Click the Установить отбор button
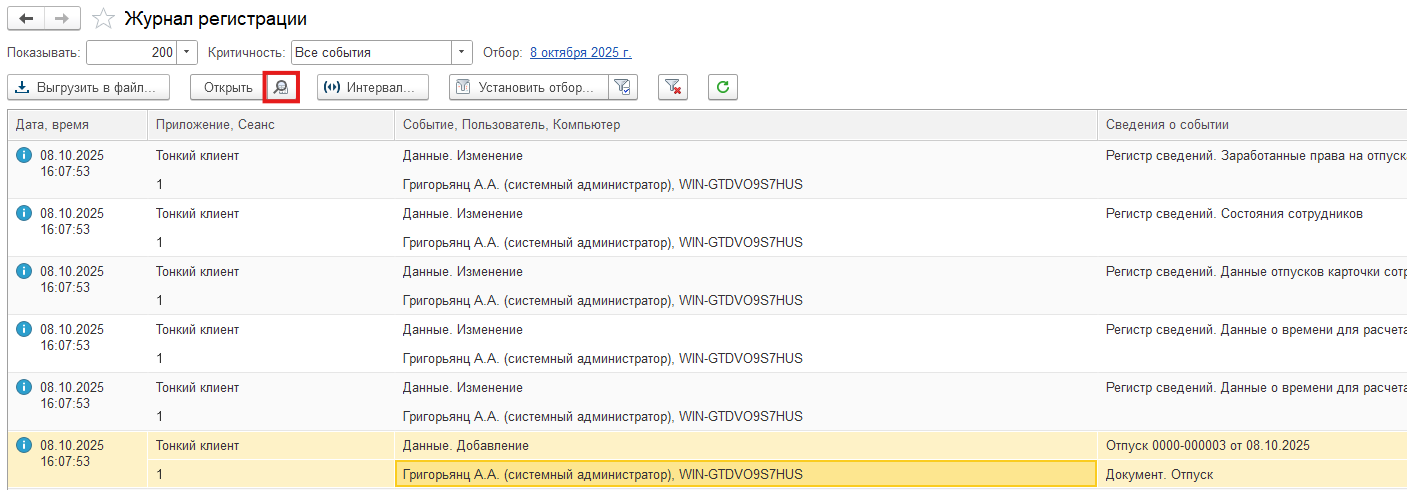The height and width of the screenshot is (490, 1407). tap(529, 87)
